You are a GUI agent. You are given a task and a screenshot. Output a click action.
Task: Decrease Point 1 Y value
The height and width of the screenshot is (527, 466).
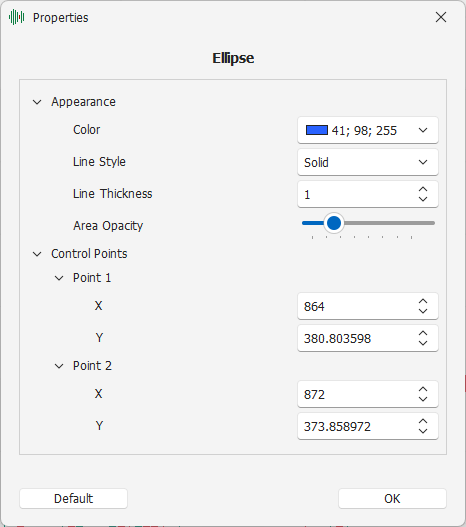click(423, 343)
